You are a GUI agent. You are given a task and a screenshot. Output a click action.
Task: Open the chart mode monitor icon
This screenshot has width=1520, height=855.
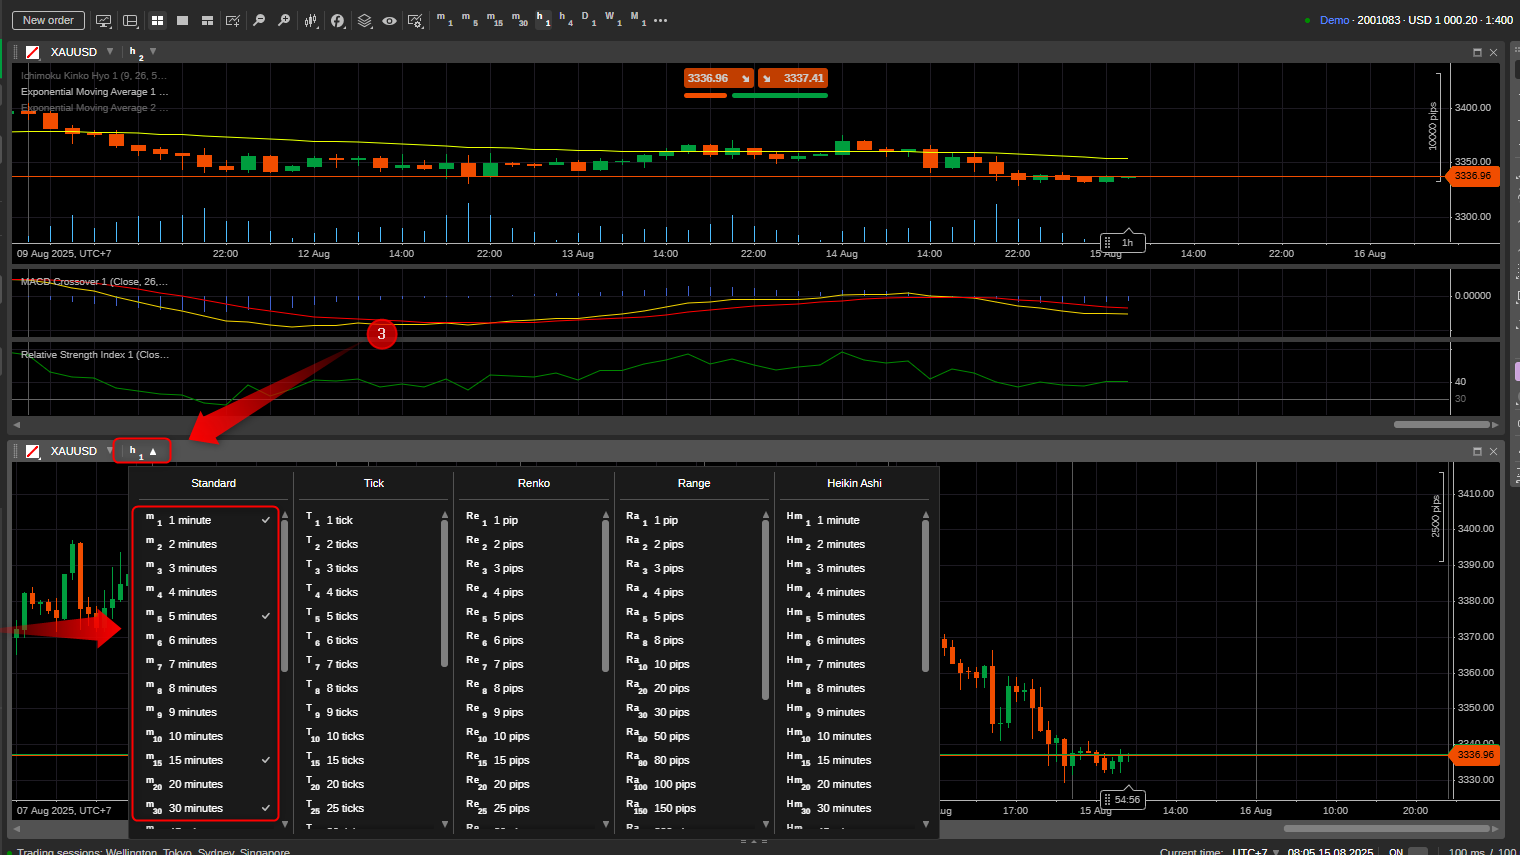point(103,20)
